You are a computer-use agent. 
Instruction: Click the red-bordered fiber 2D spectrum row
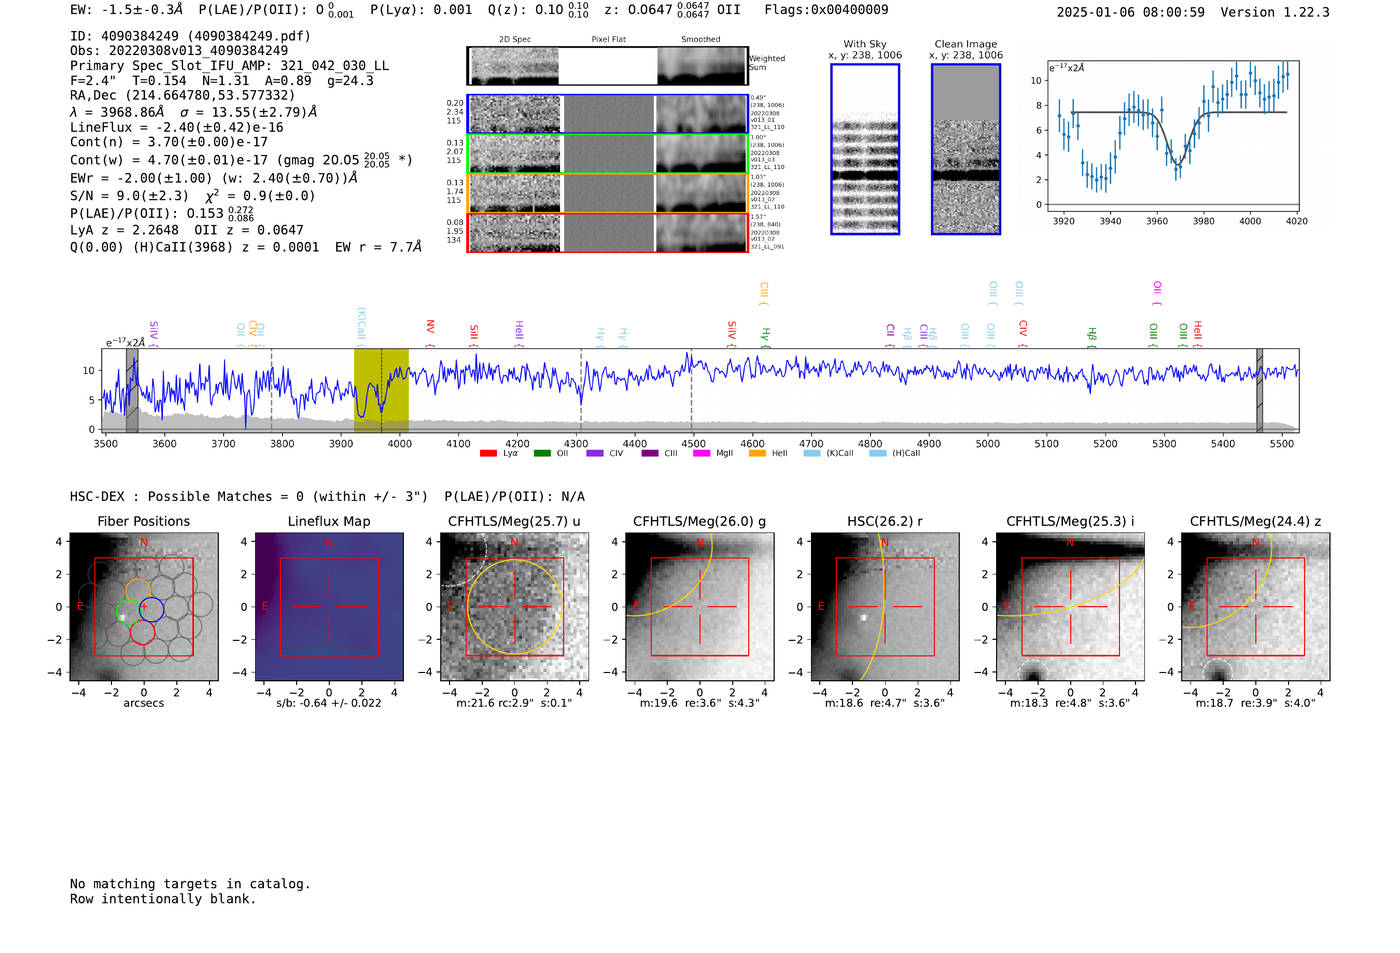(608, 233)
